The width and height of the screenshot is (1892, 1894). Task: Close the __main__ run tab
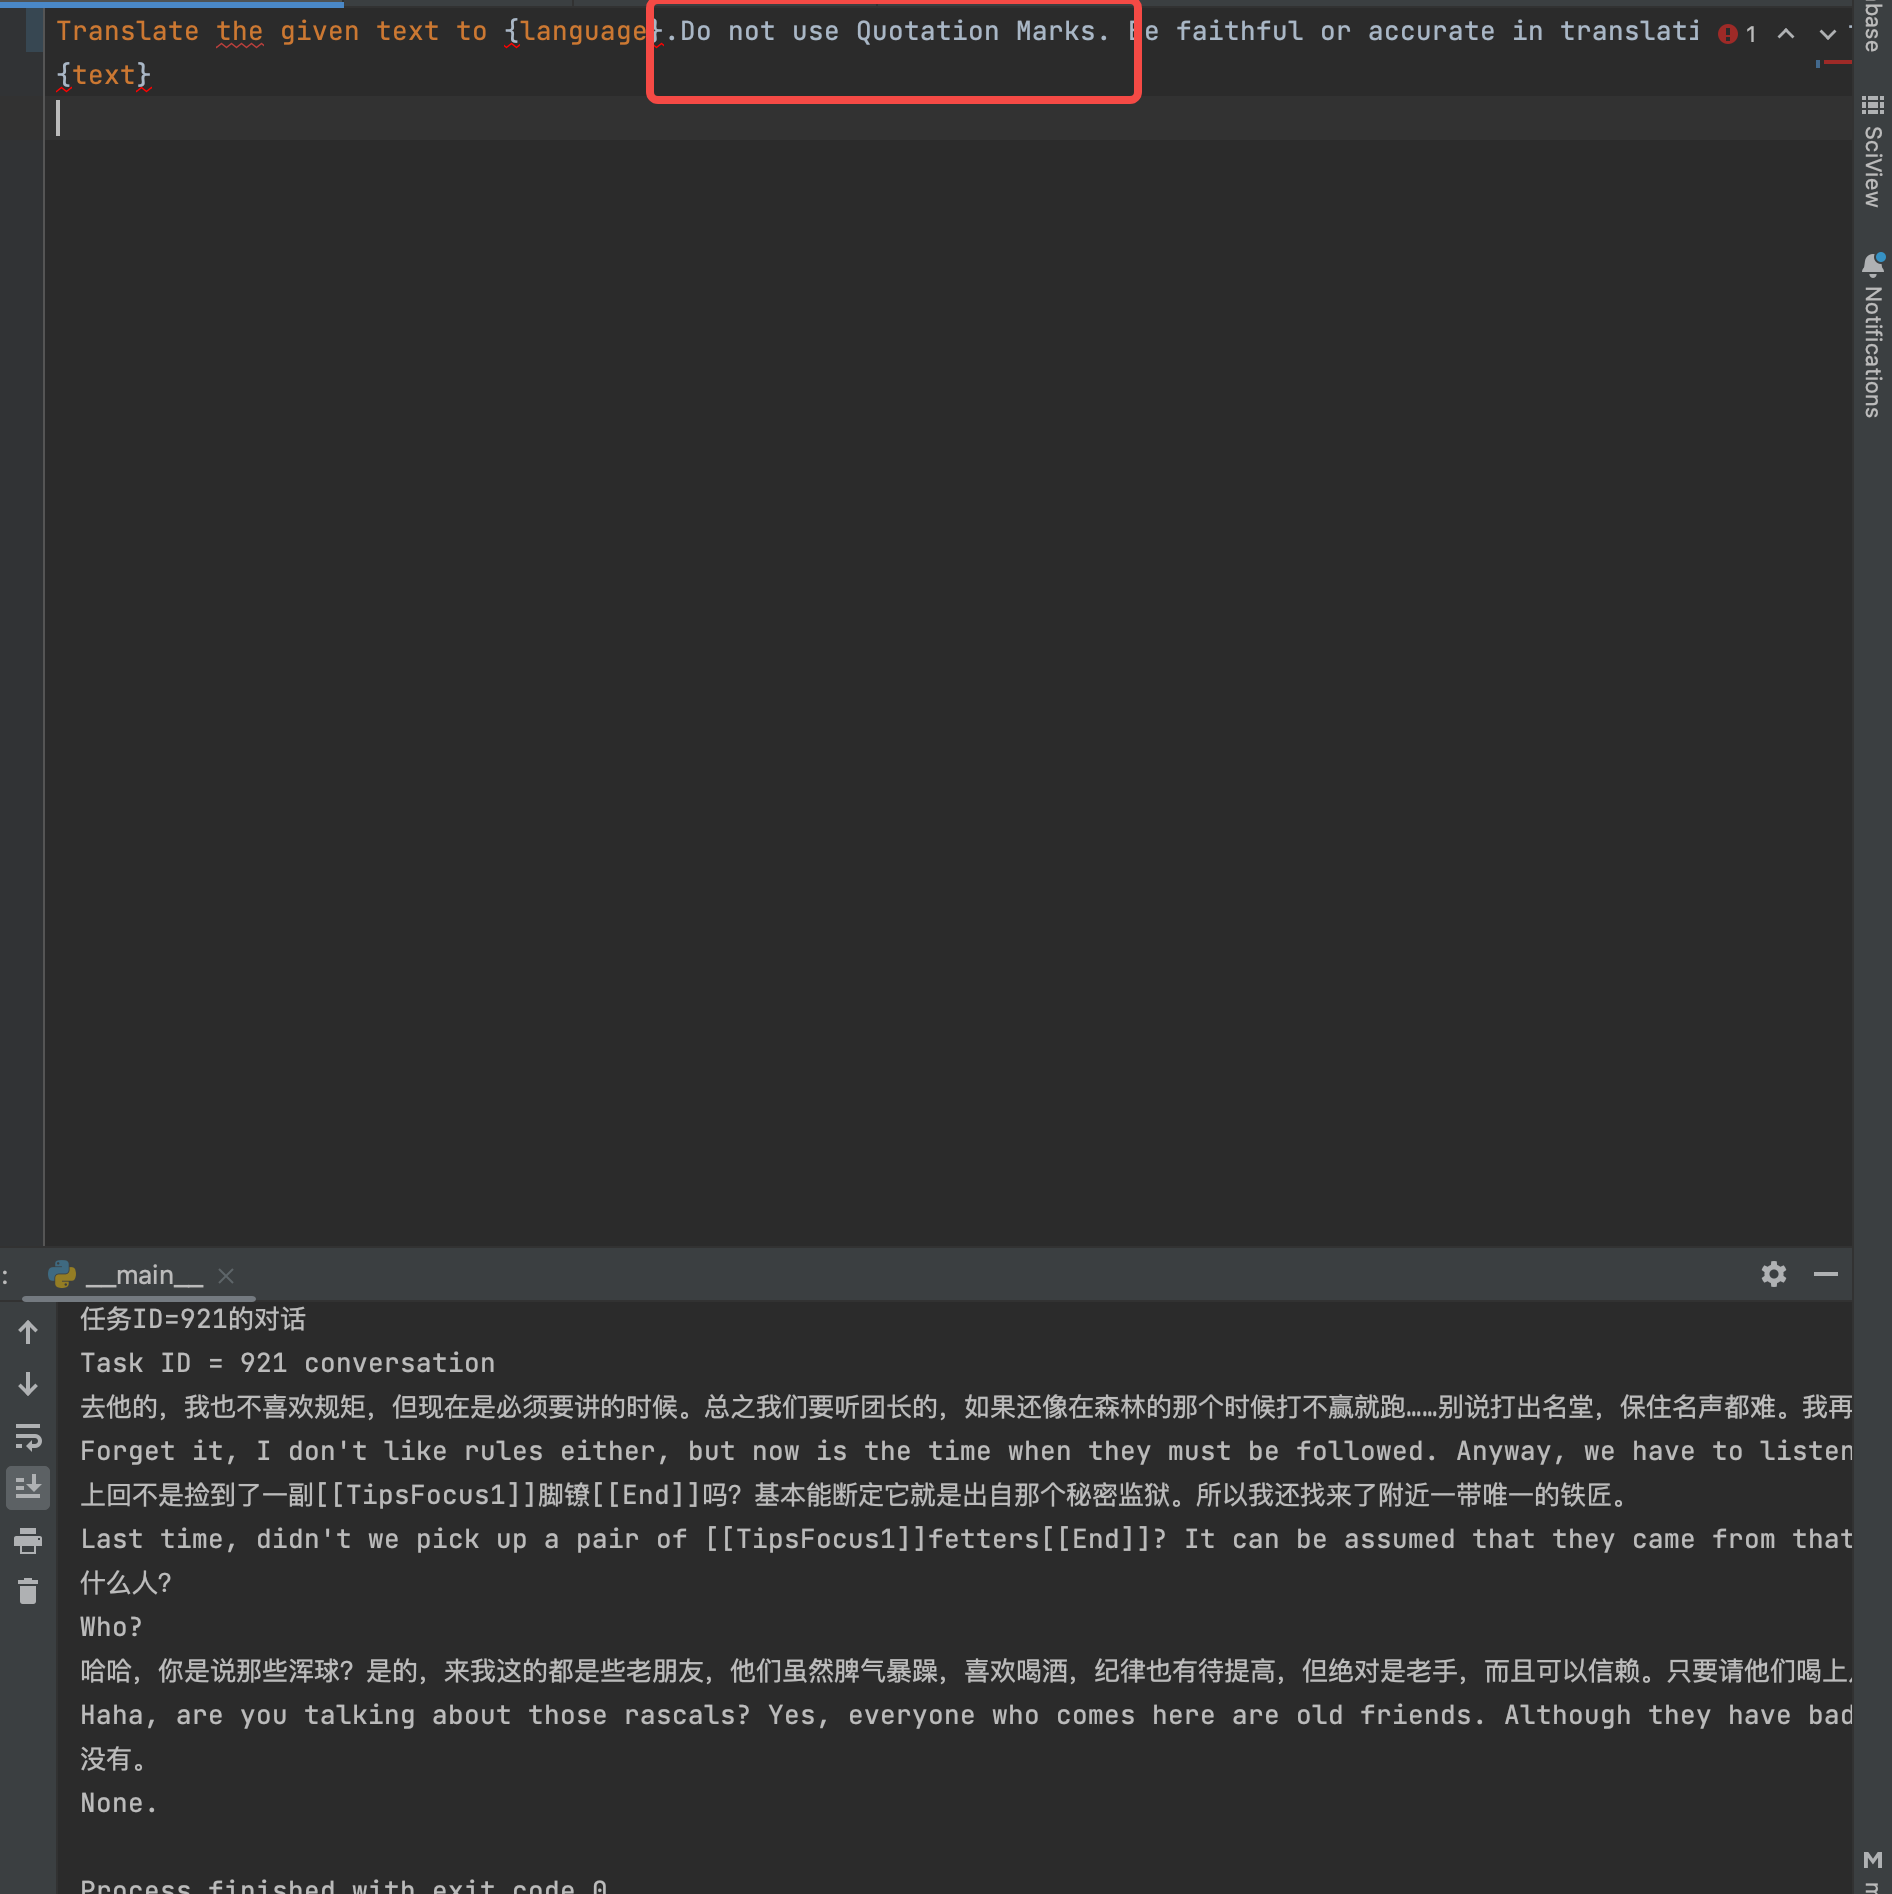[225, 1275]
